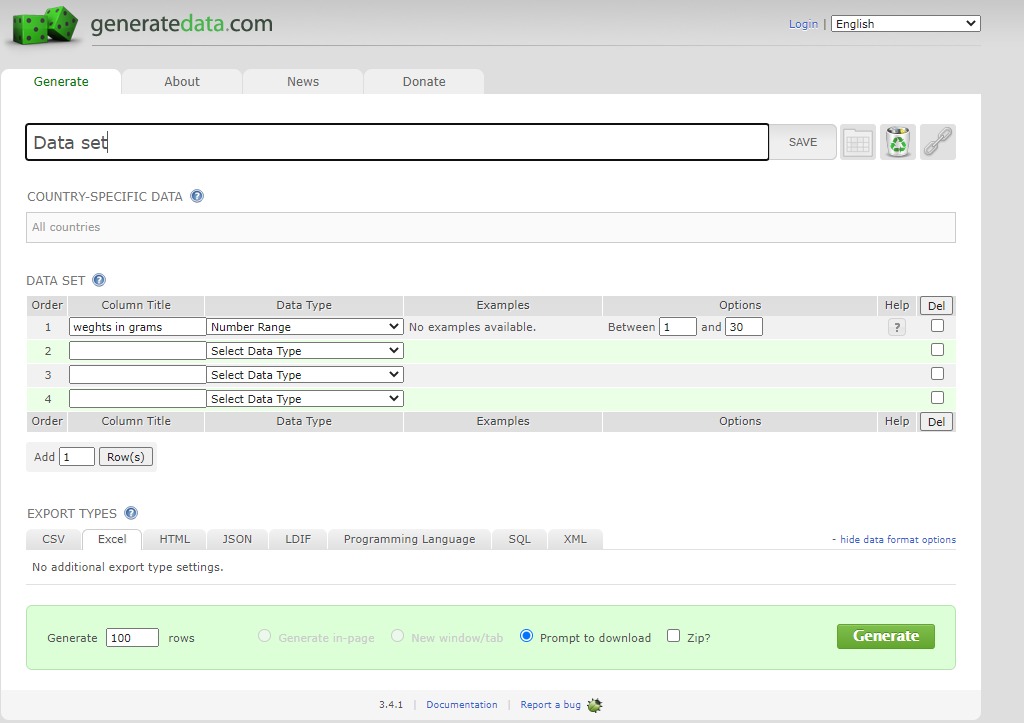Screen dimensions: 1024x723
Task: Click row 2 column title field
Action: pos(137,351)
